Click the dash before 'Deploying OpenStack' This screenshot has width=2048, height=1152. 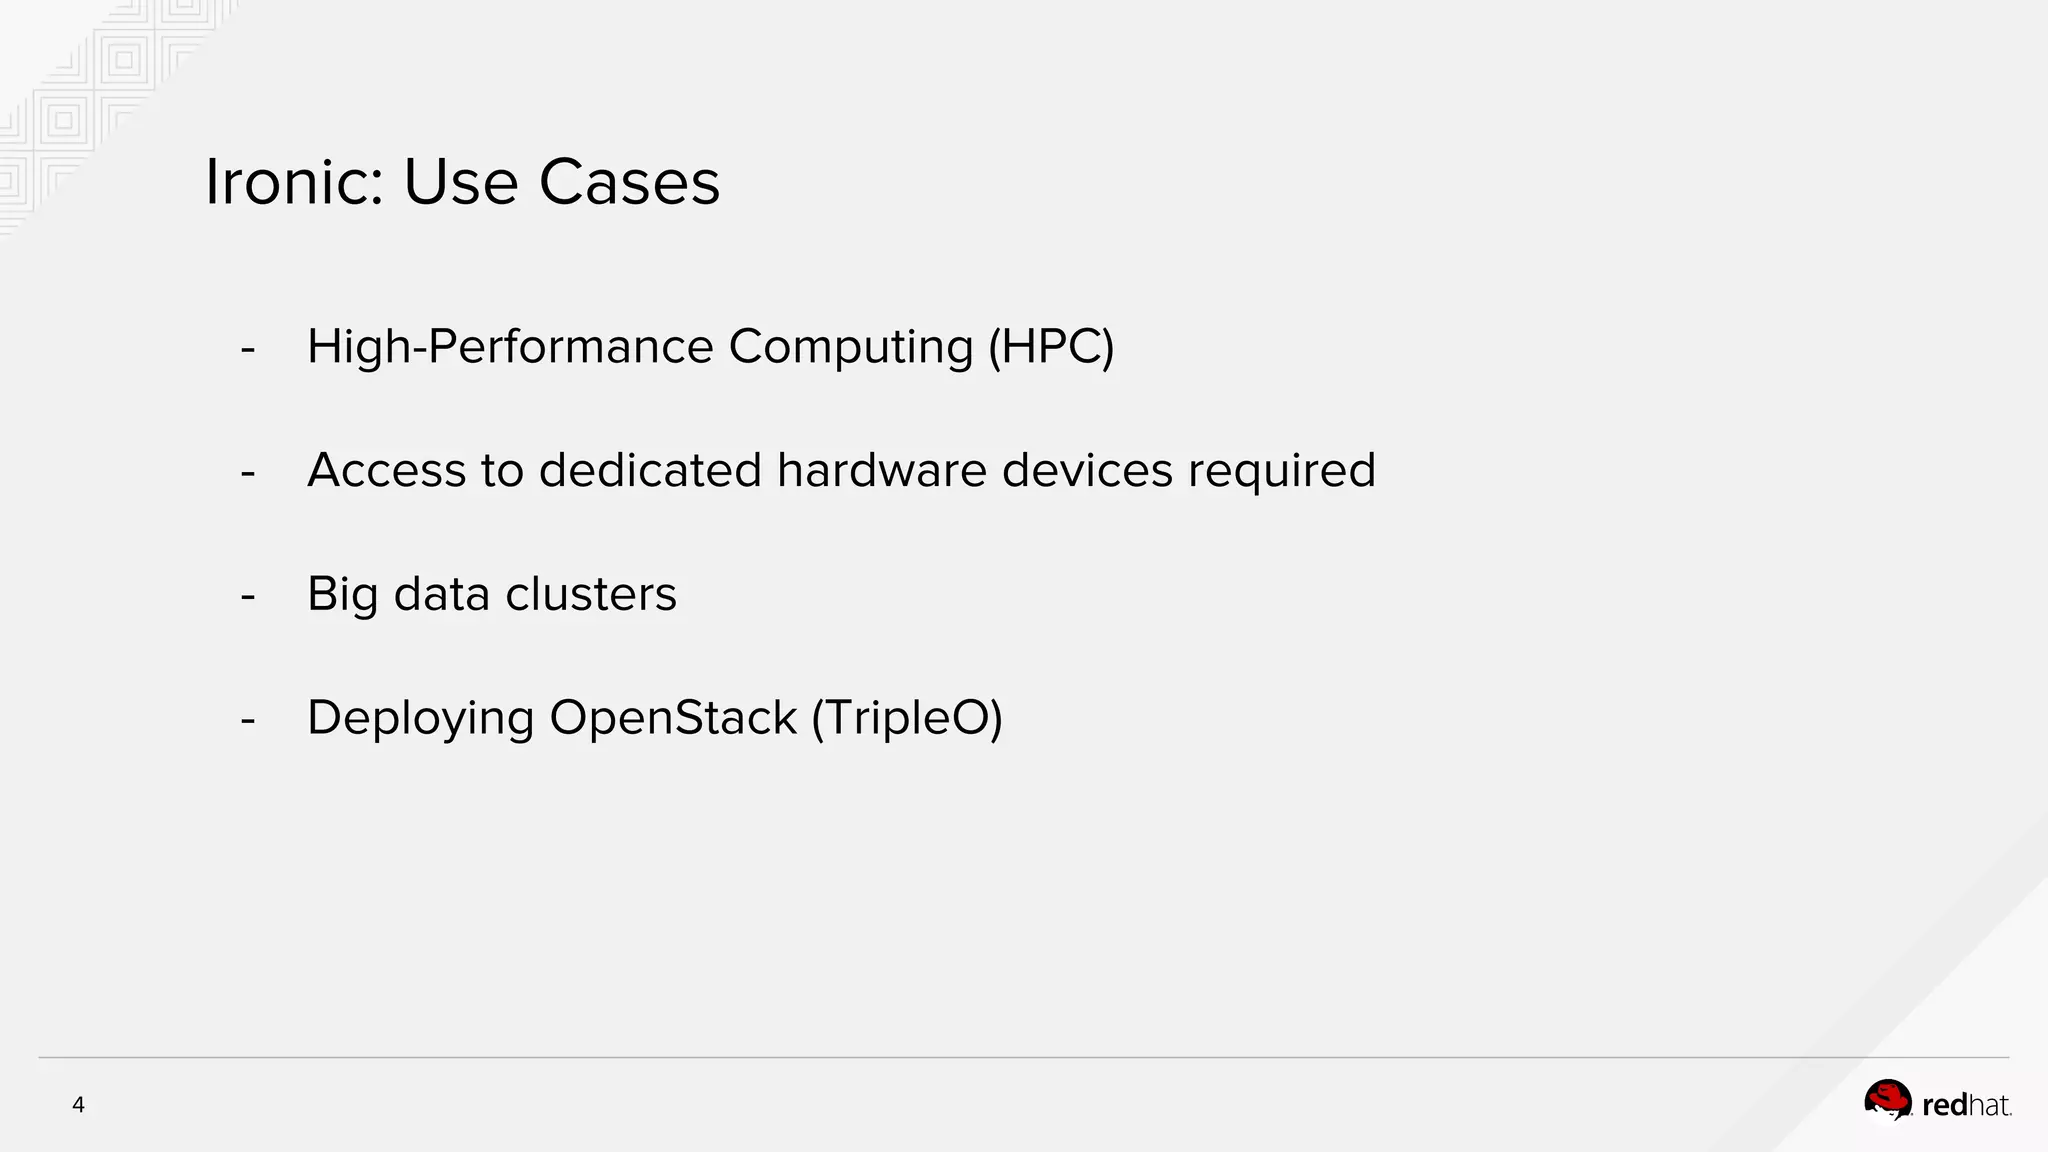pos(248,720)
